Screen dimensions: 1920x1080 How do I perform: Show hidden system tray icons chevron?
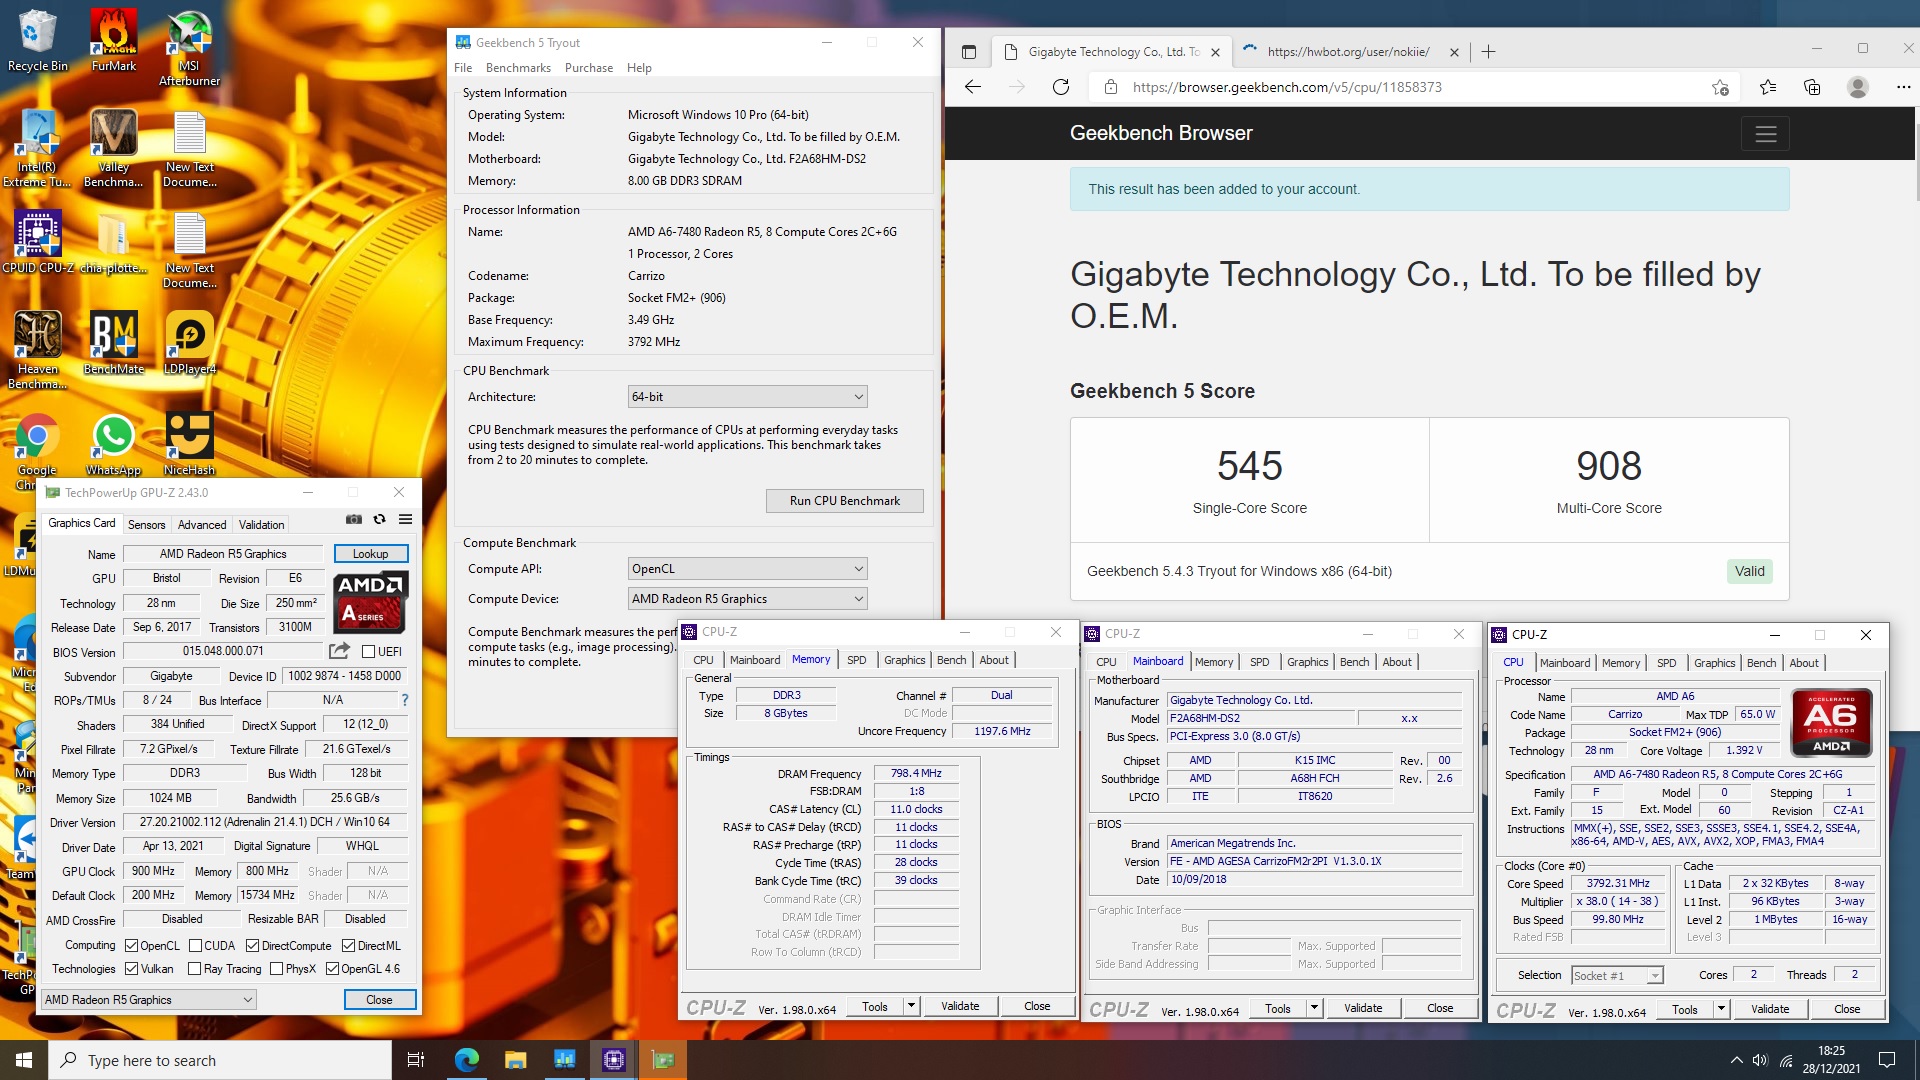(x=1736, y=1060)
